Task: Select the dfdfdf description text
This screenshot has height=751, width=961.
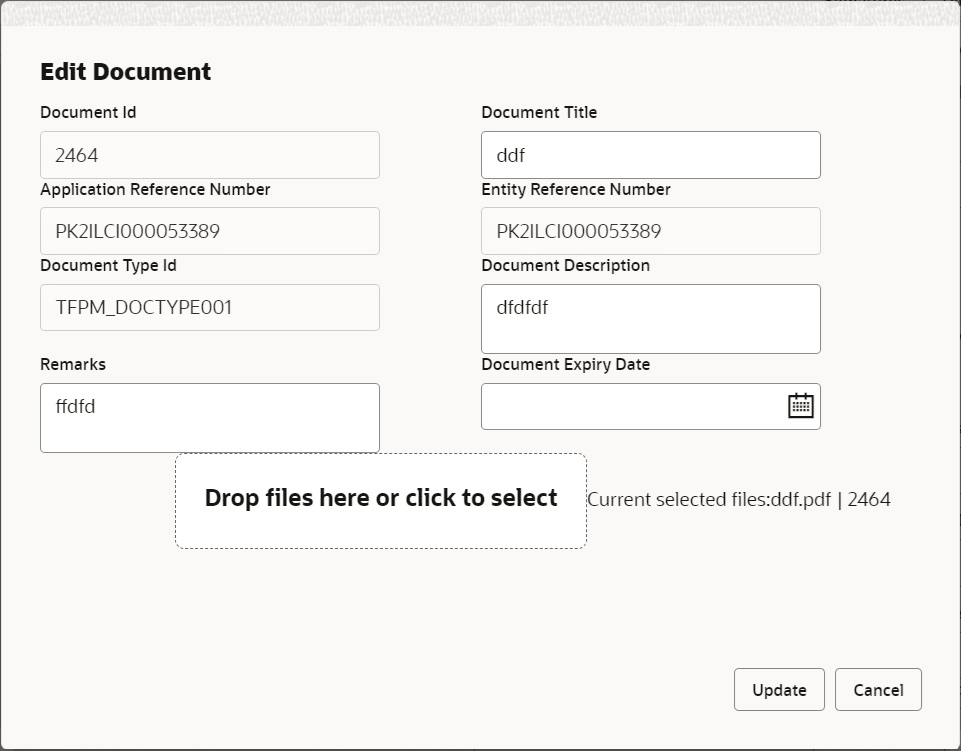Action: point(521,308)
